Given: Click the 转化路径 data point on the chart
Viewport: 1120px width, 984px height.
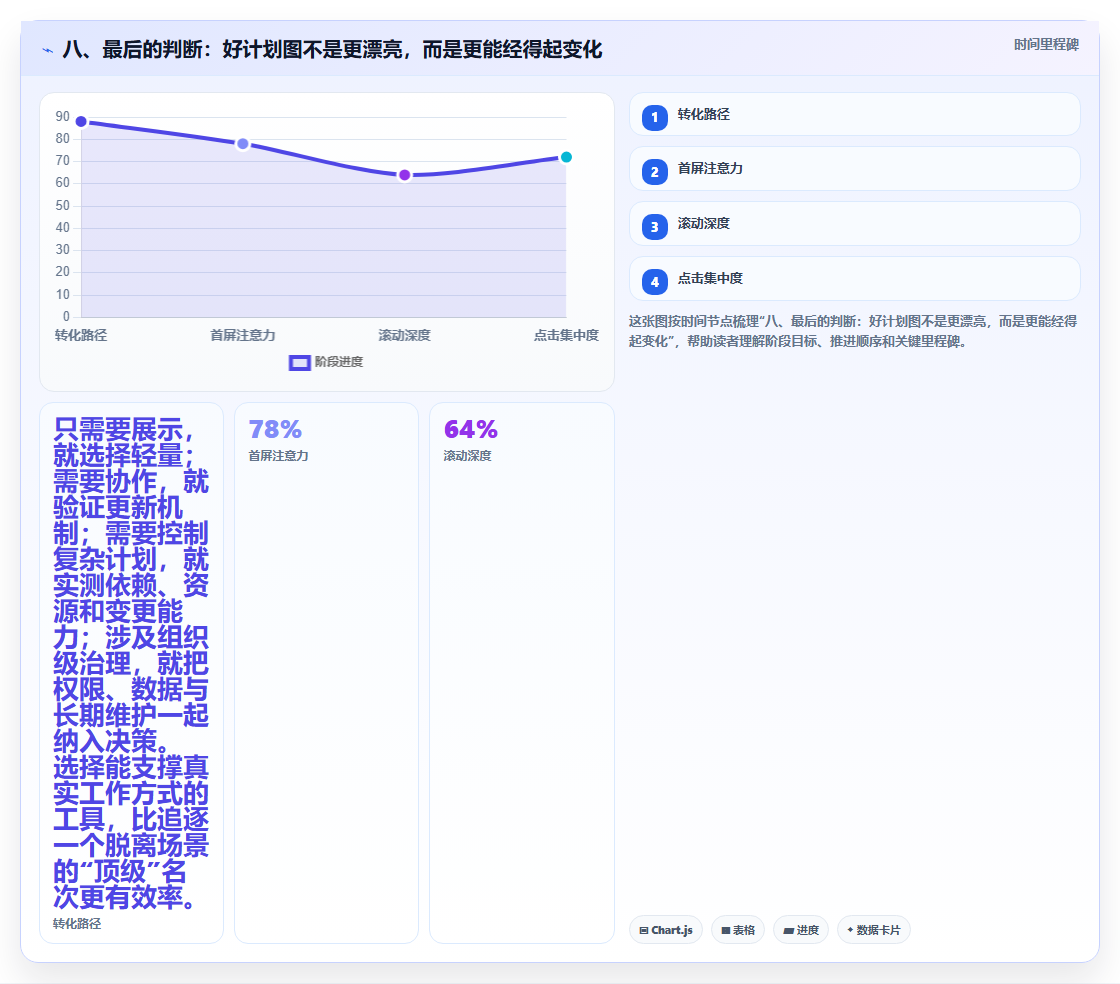Looking at the screenshot, I should [x=81, y=121].
